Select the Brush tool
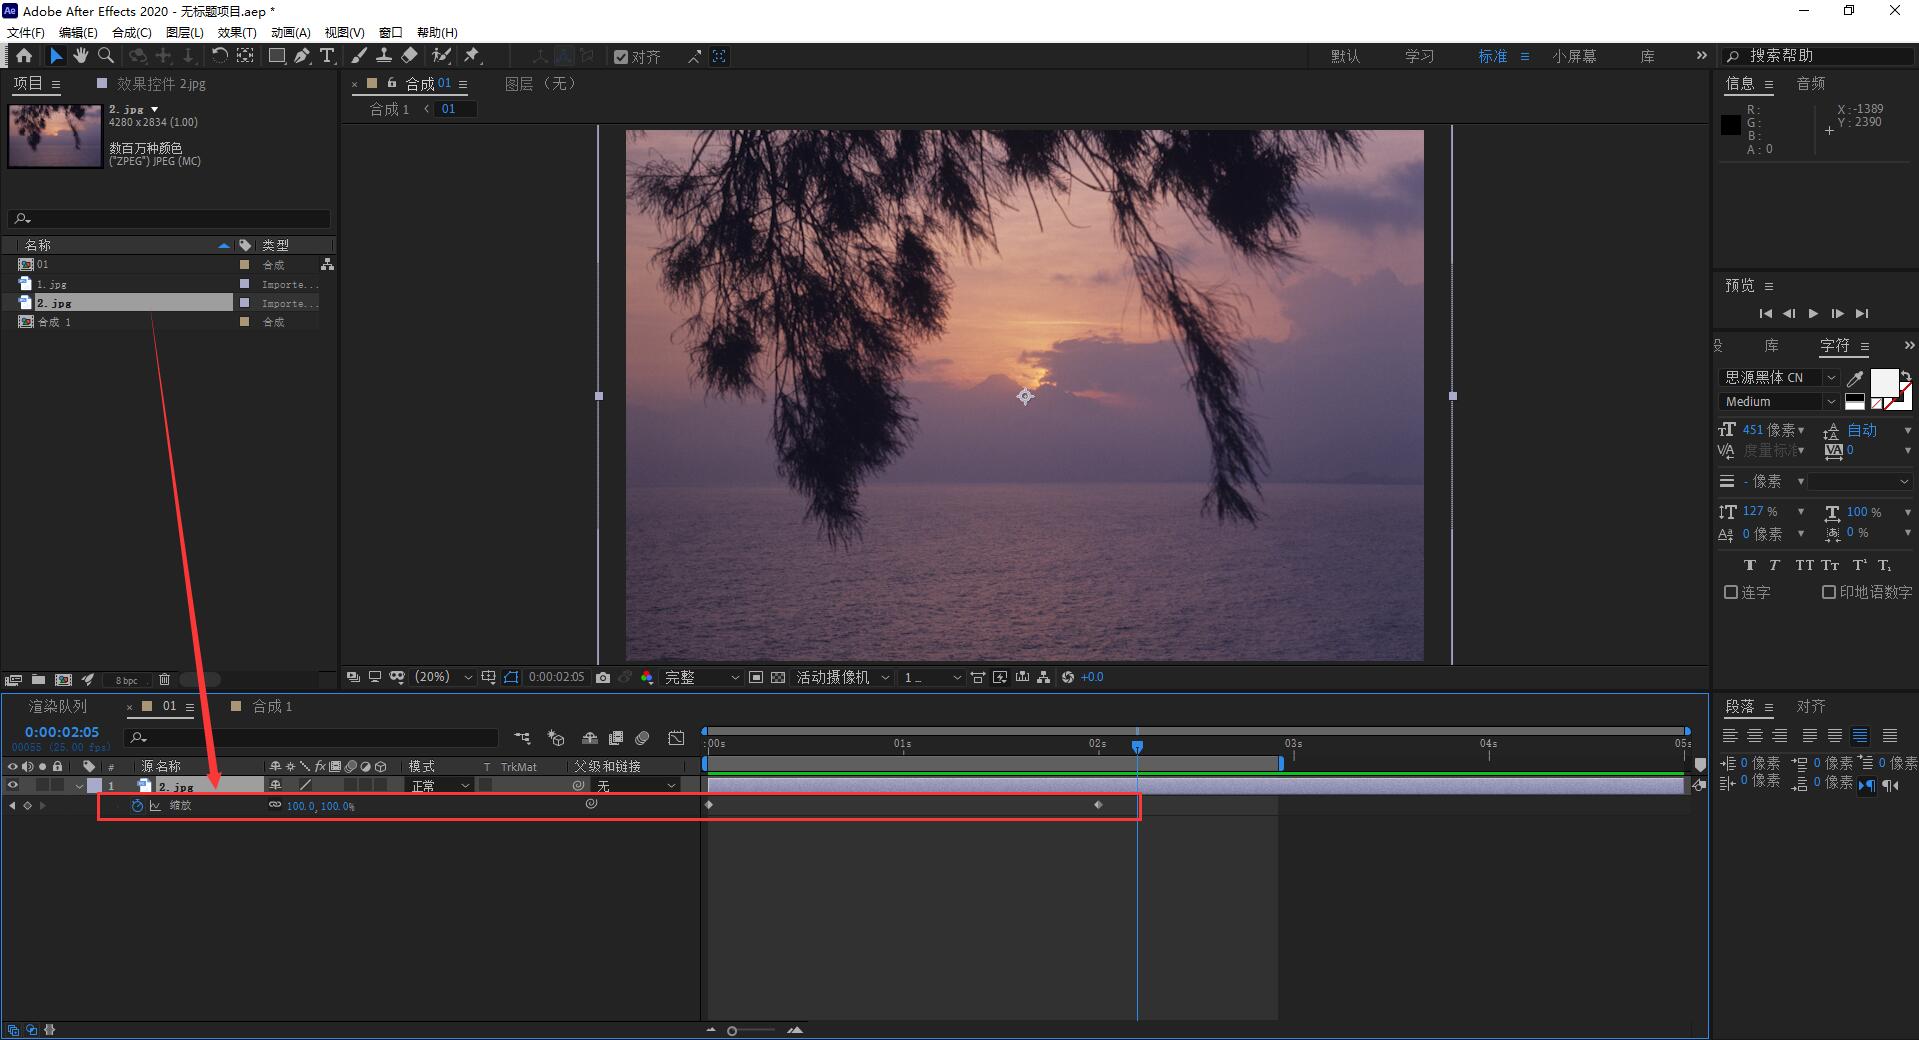This screenshot has height=1040, width=1919. coord(359,56)
